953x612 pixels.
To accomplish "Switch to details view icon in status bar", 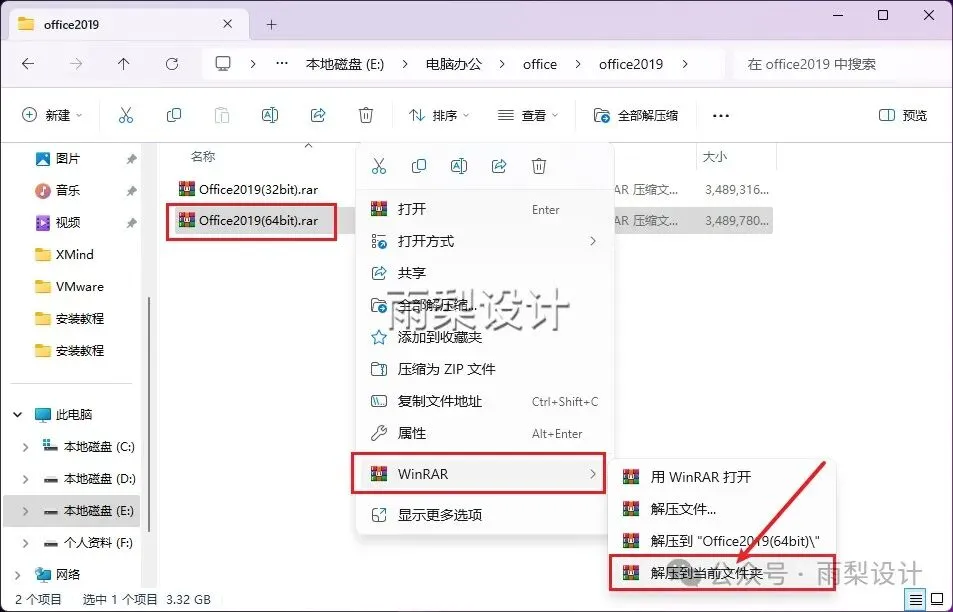I will click(x=916, y=599).
